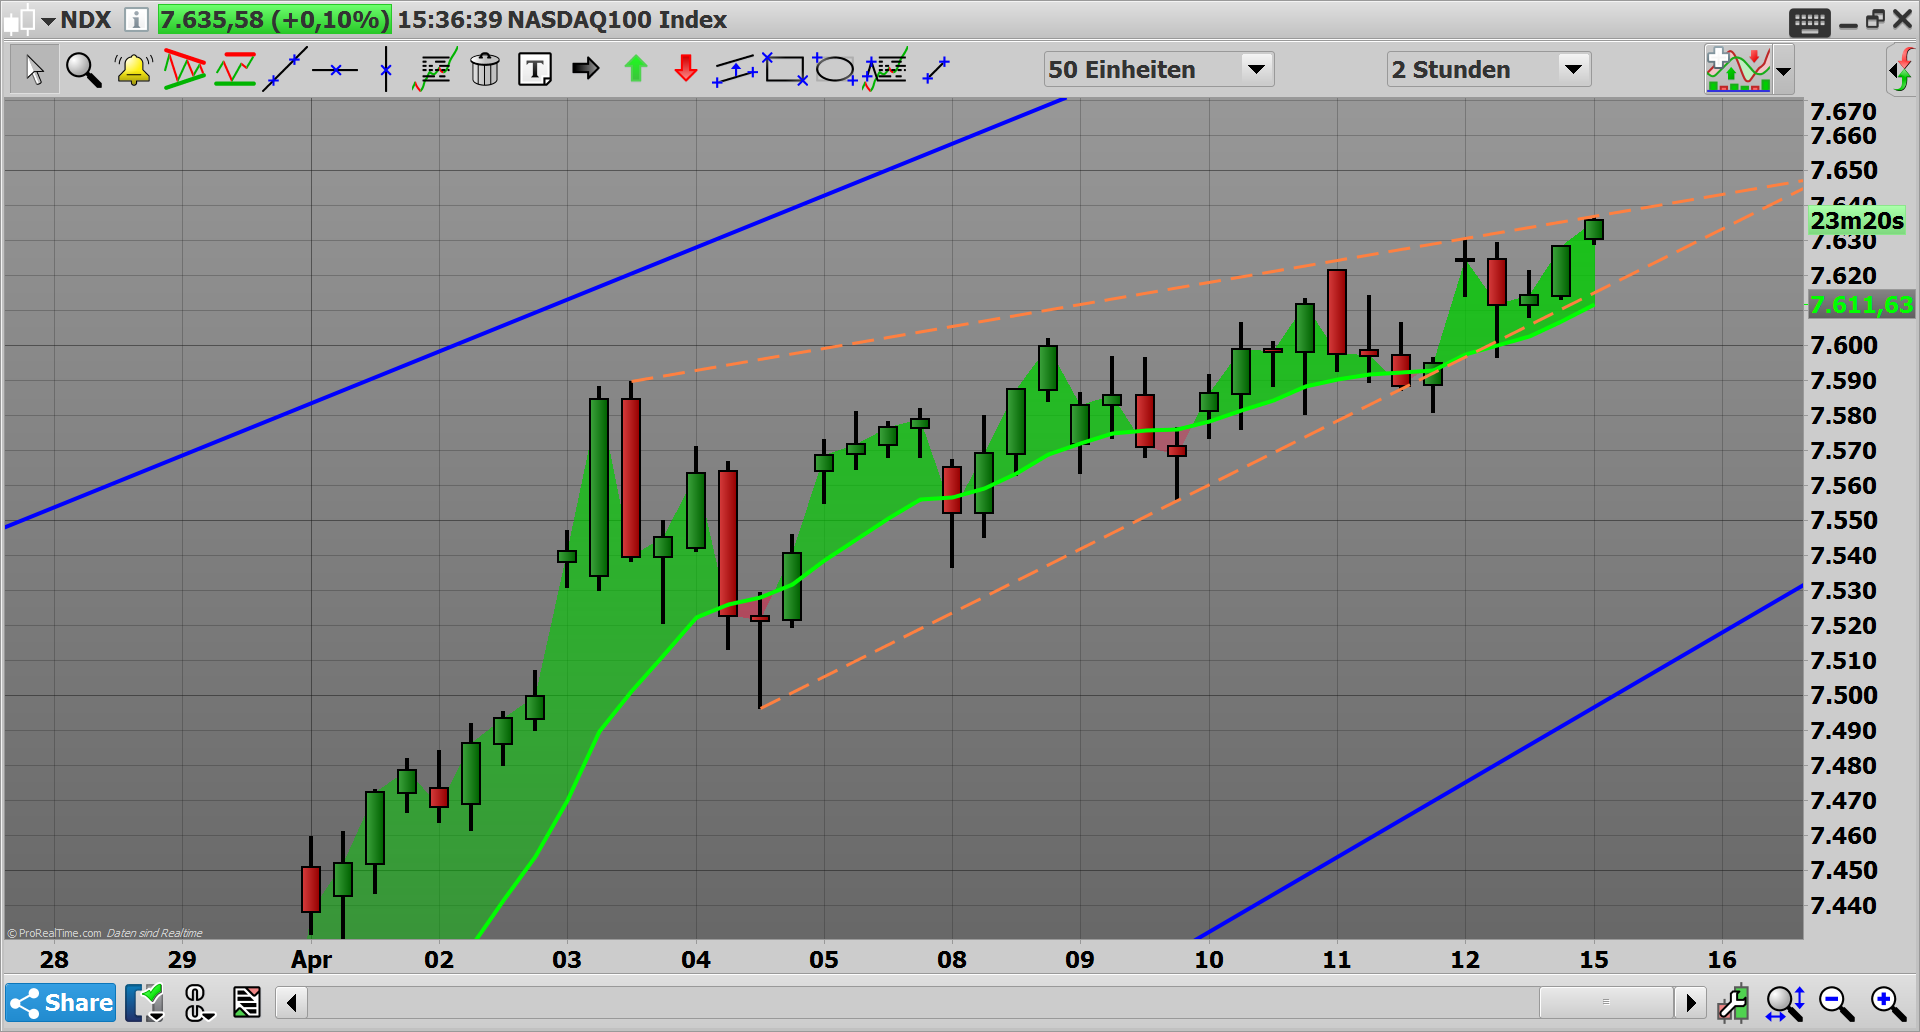
Task: Choose the Fibonacci retracement tool
Action: [x=435, y=70]
